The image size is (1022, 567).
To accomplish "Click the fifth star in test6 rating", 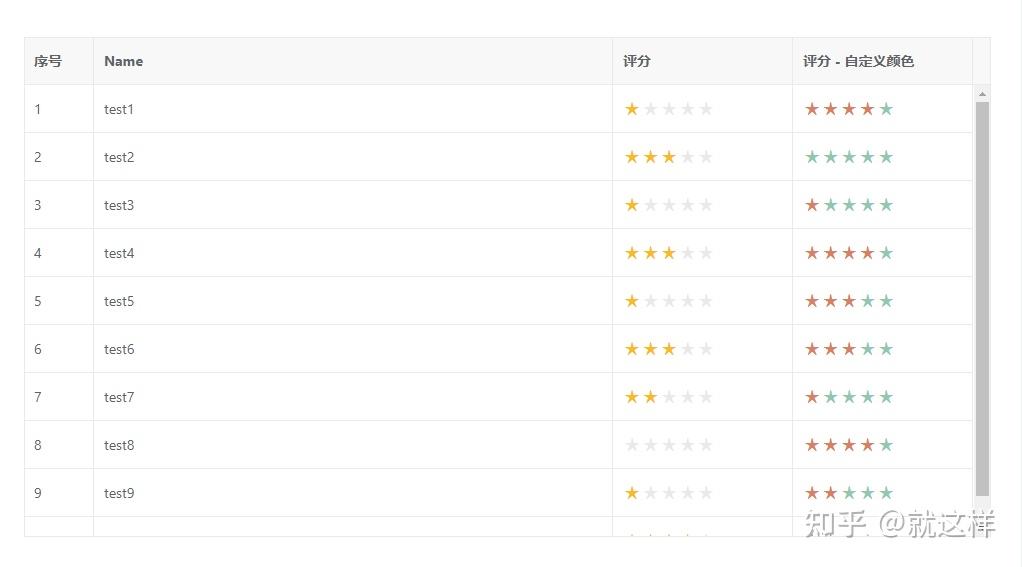I will (706, 349).
